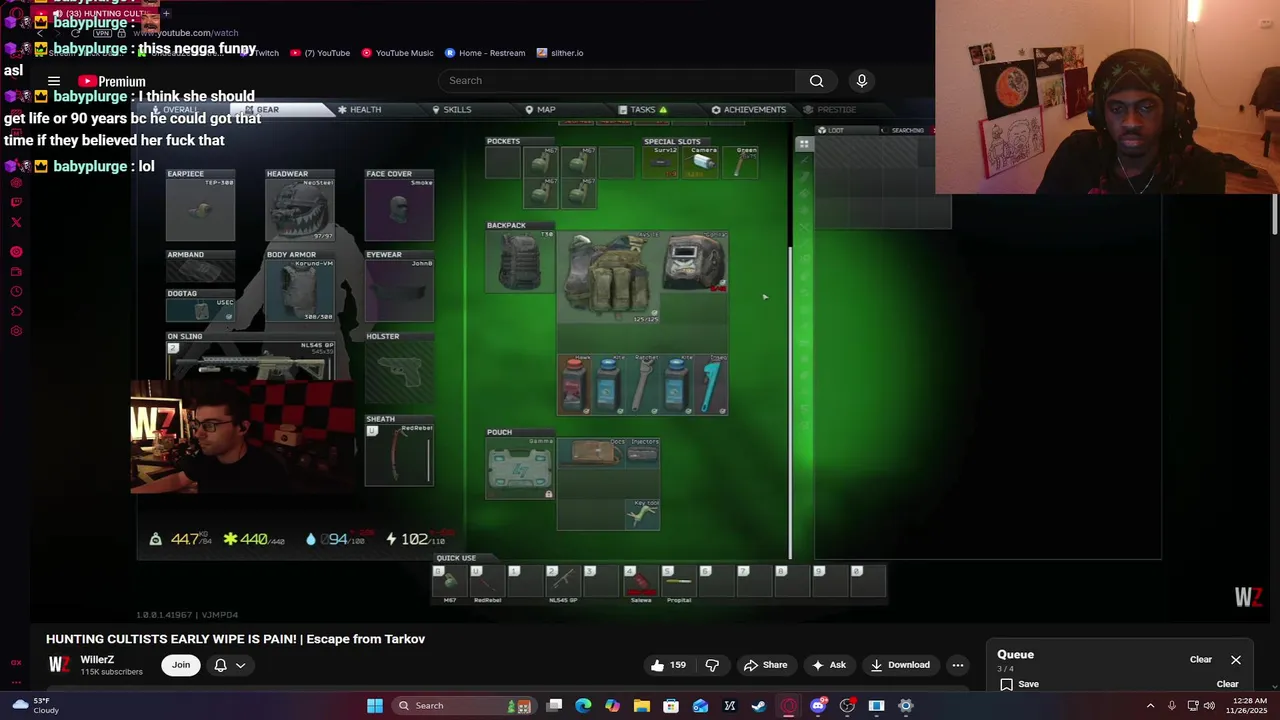Share the video
This screenshot has height=720, width=1280.
765,665
